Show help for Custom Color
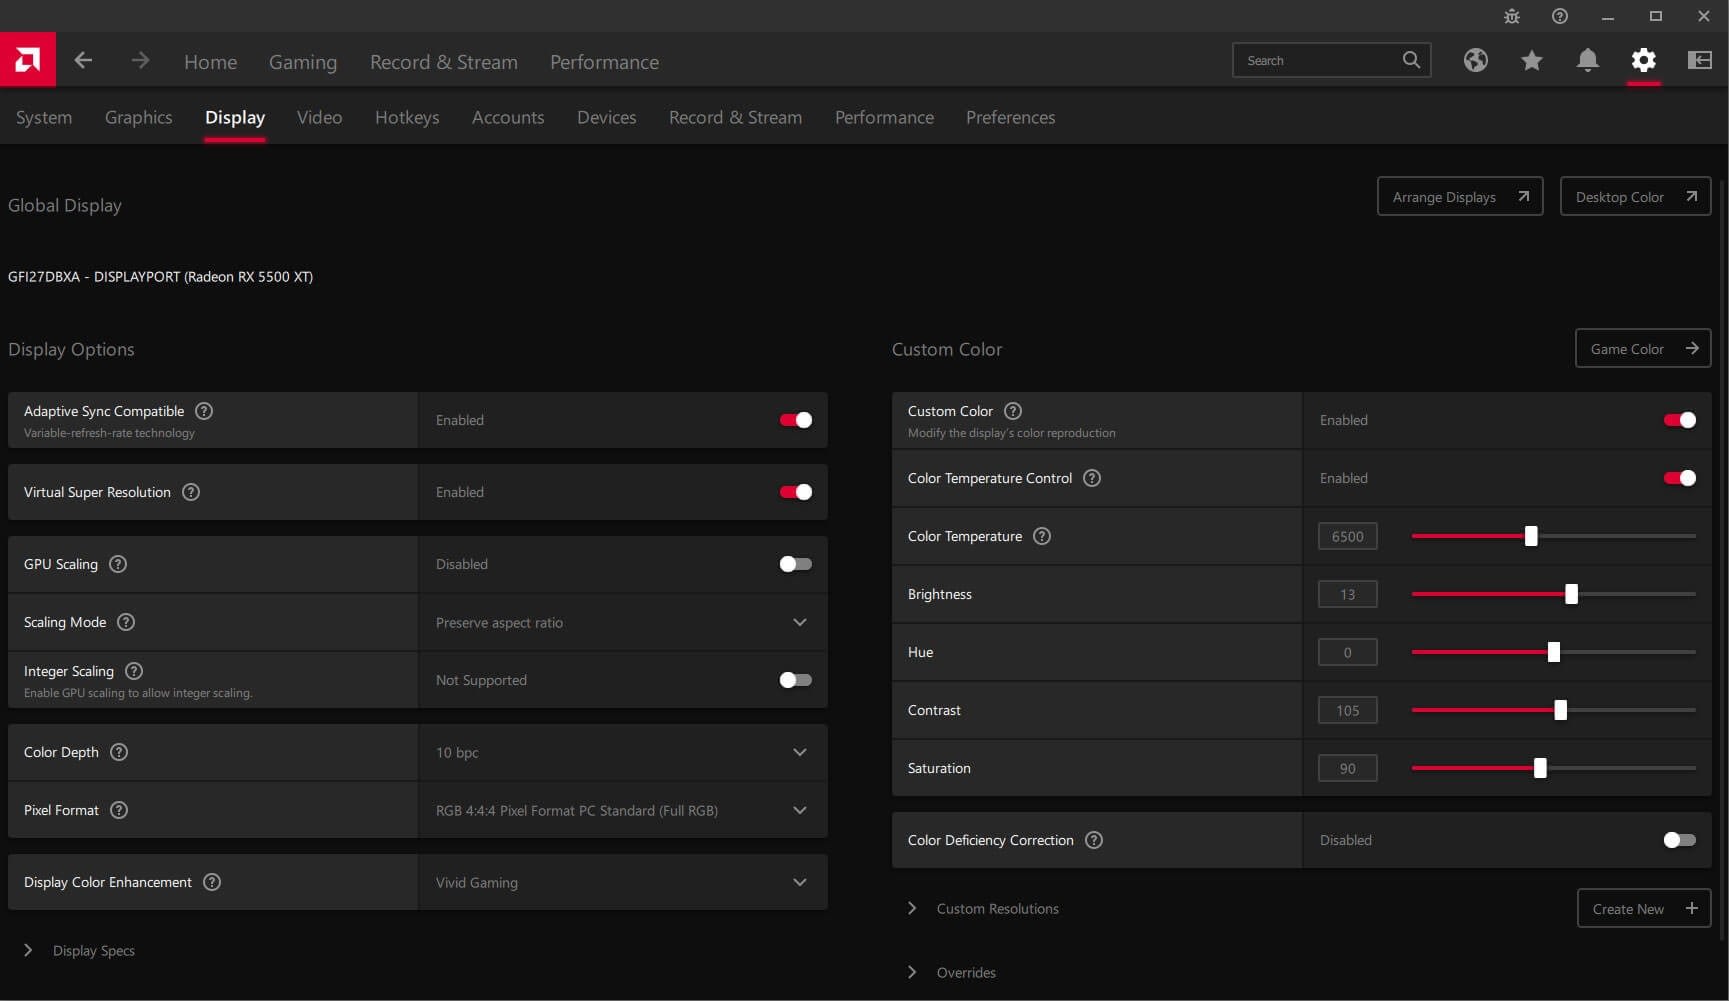Screen dimensions: 1729x1001 pos(1013,411)
